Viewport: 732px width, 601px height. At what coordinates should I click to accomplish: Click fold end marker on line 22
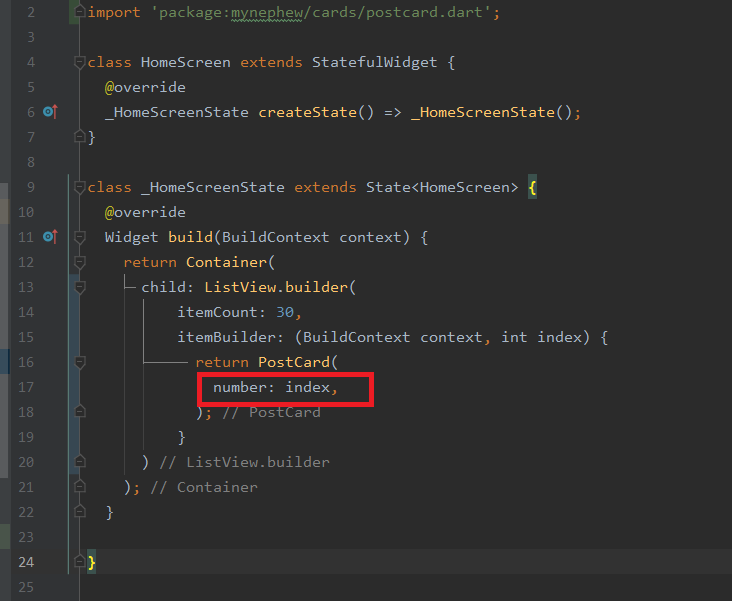[x=80, y=511]
